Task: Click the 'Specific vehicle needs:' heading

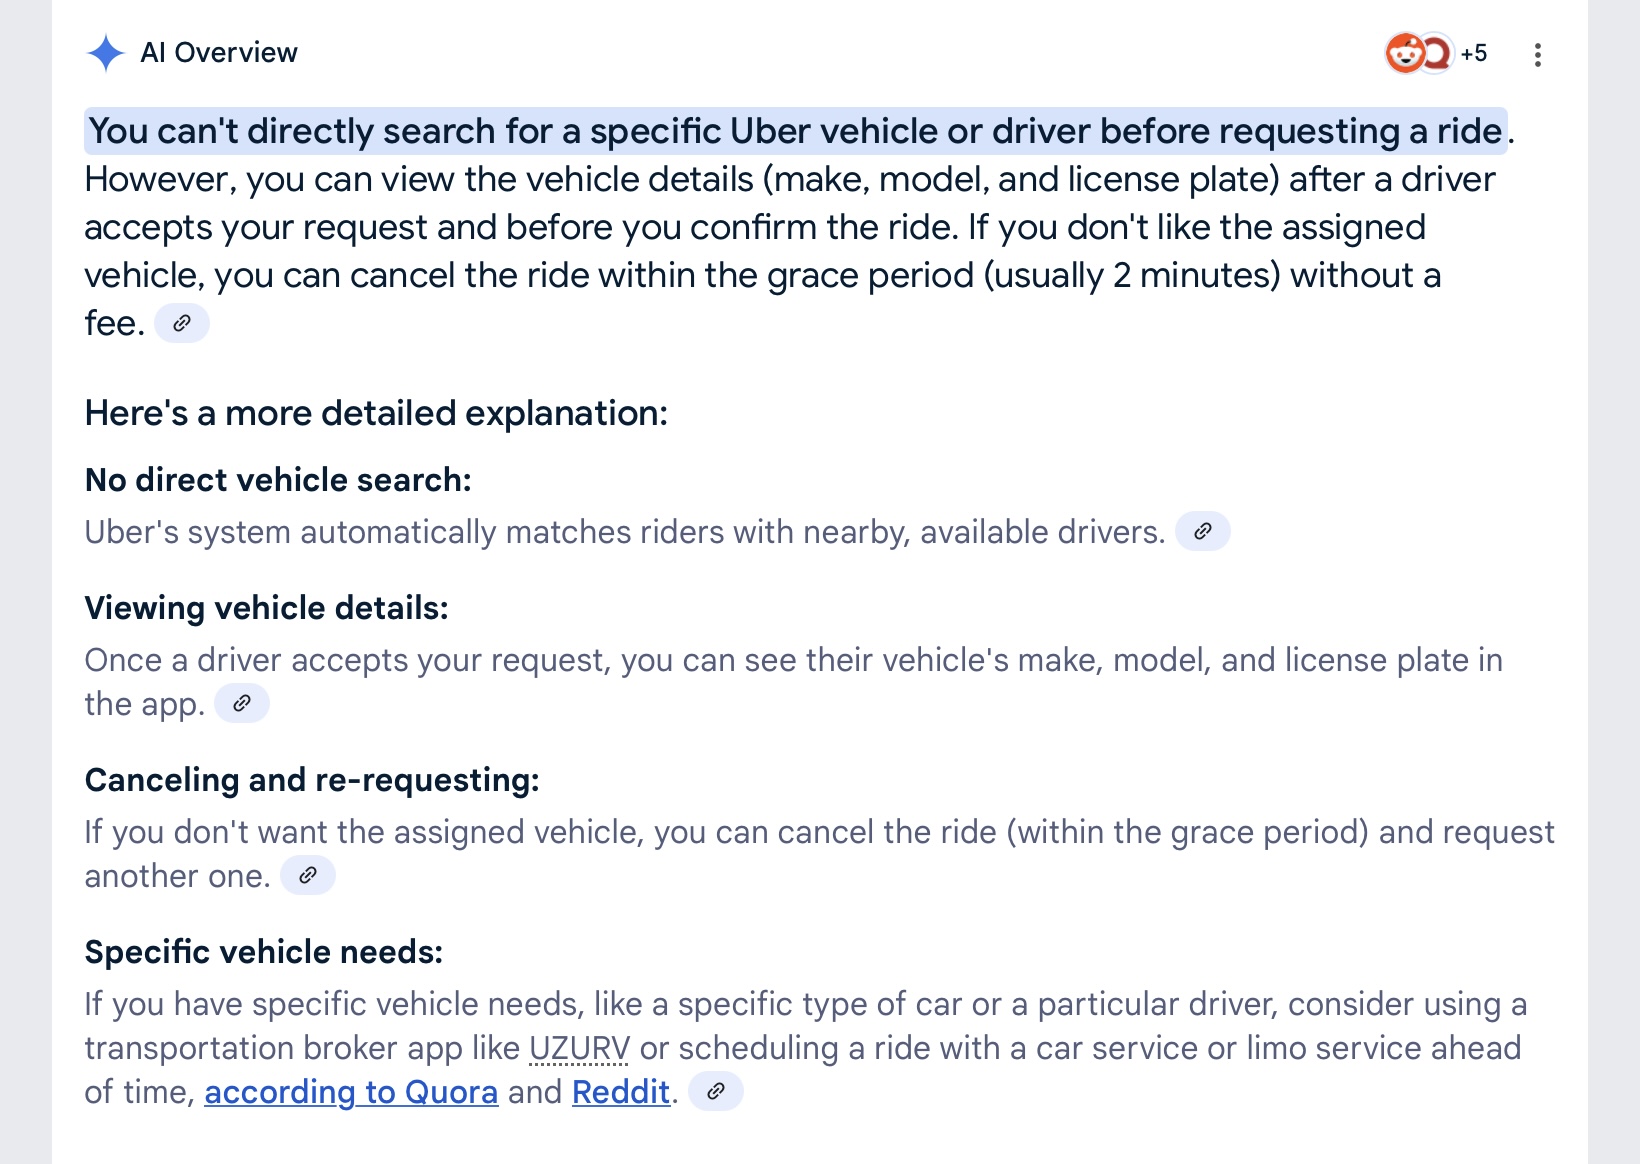Action: (x=264, y=952)
